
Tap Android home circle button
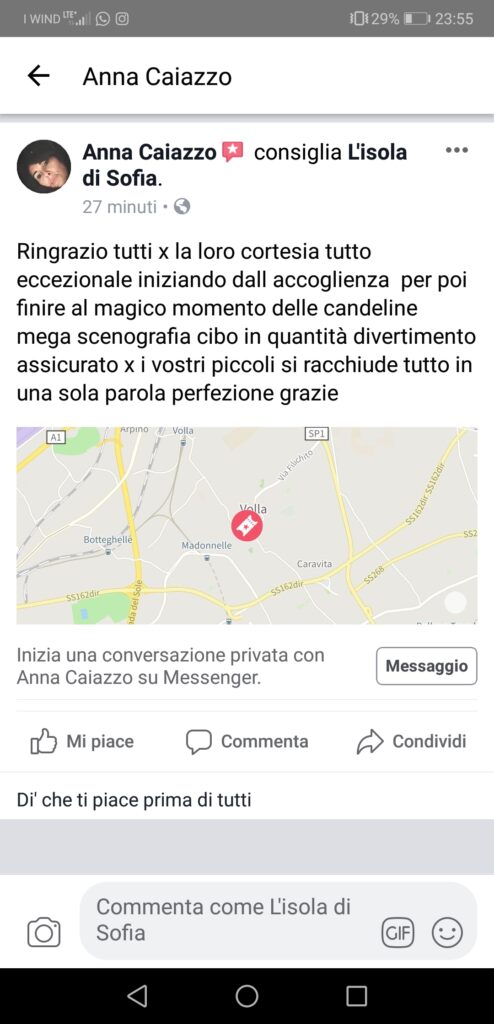click(x=247, y=996)
